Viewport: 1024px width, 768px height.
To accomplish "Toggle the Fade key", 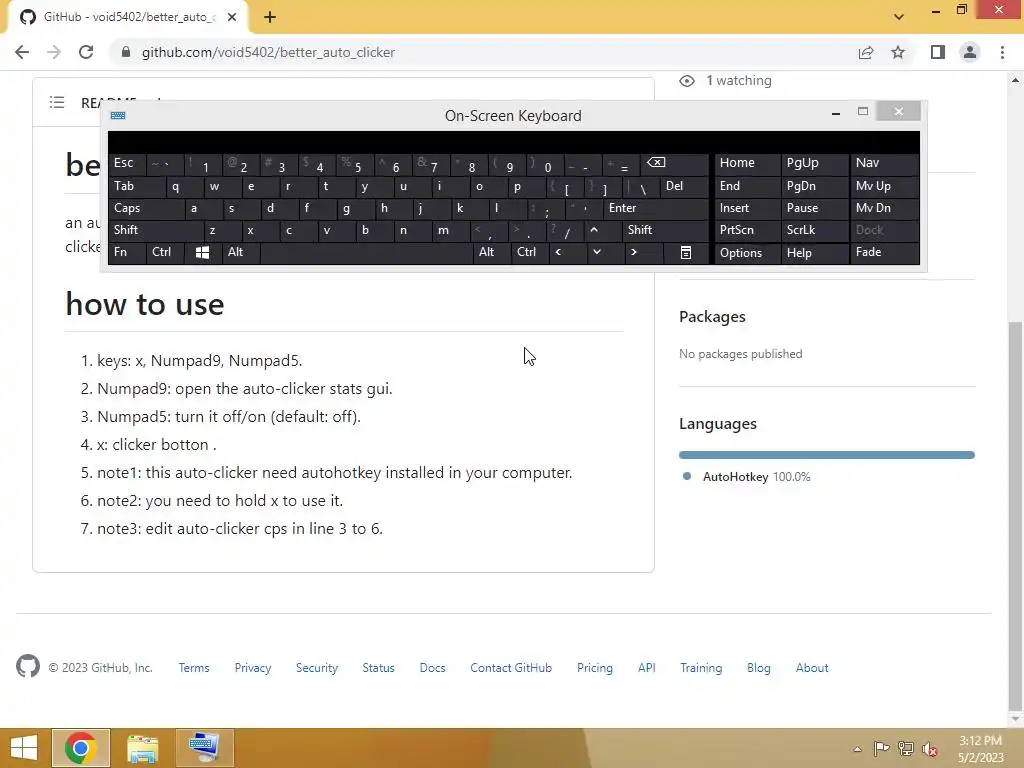I will tap(884, 253).
